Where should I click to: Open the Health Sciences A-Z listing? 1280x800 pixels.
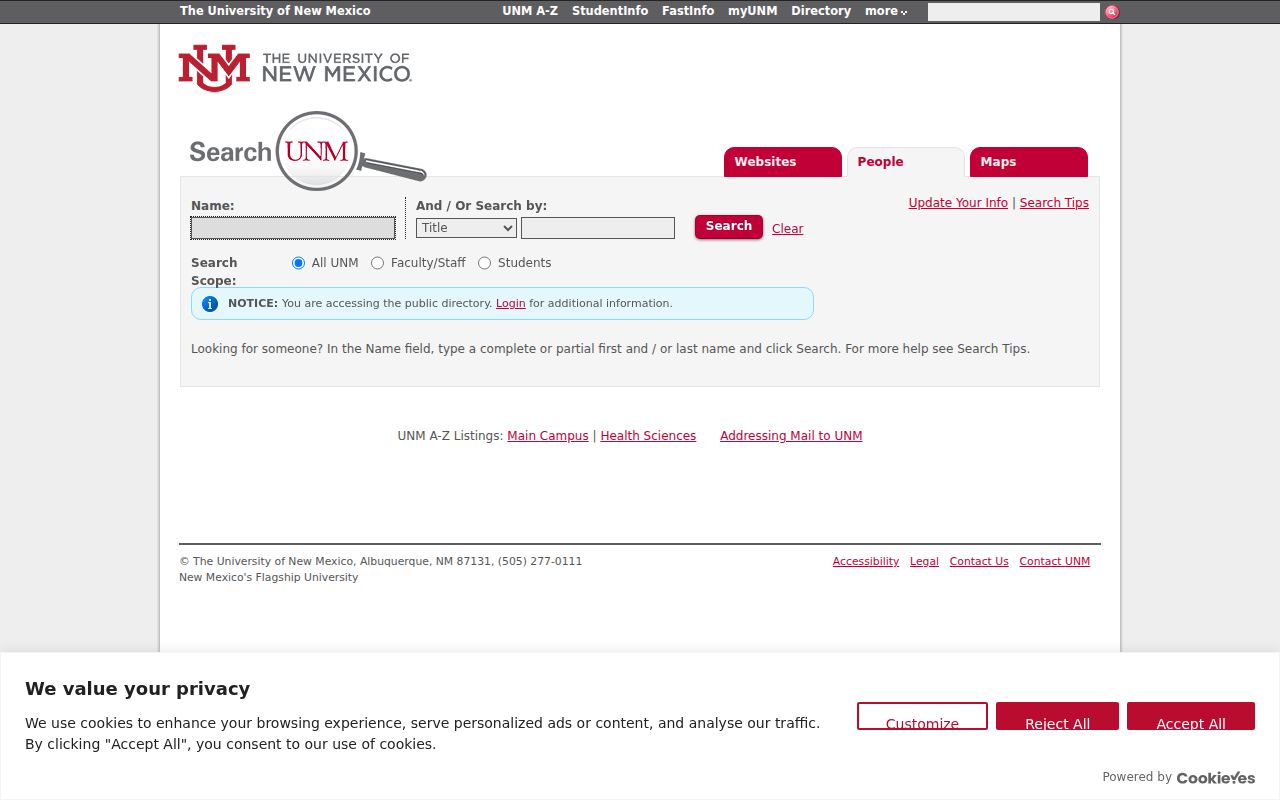point(648,436)
